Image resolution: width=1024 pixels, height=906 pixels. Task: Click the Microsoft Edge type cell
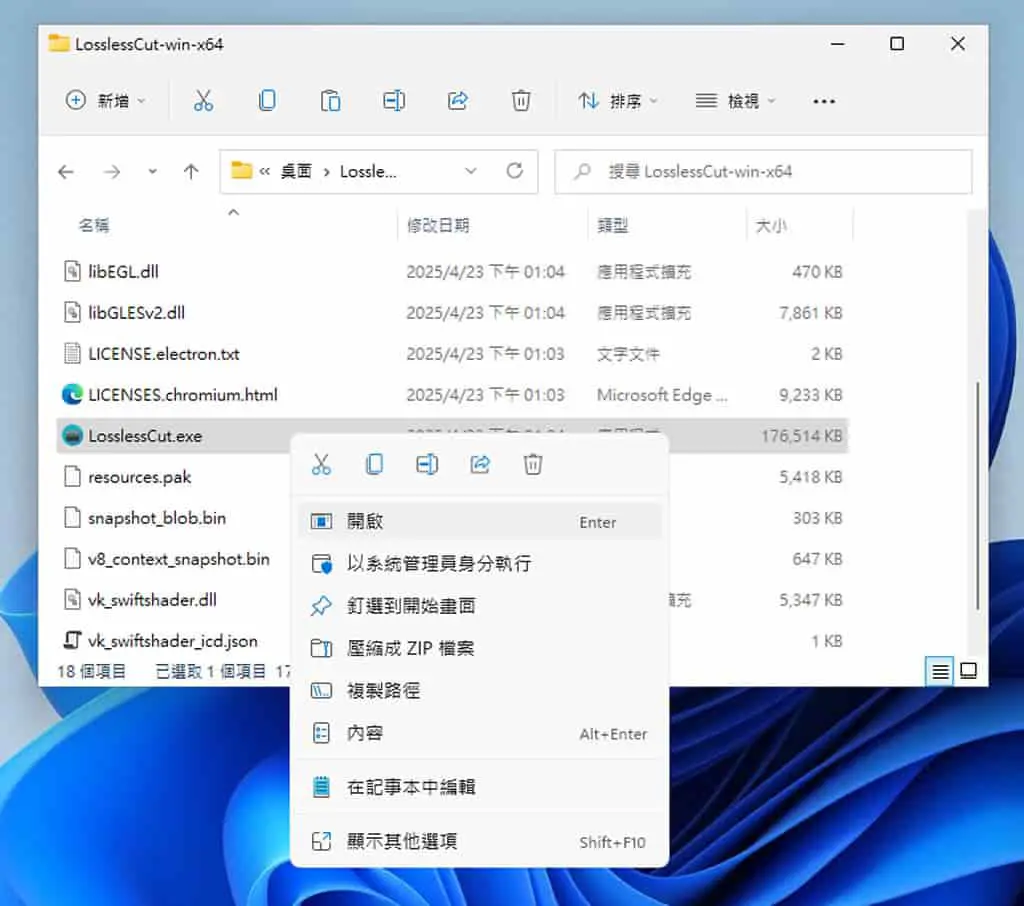pyautogui.click(x=662, y=395)
